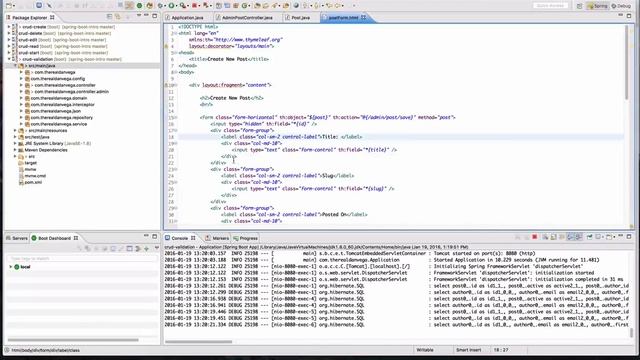Expand the crud-delete project
The width and height of the screenshot is (640, 360).
point(9,33)
